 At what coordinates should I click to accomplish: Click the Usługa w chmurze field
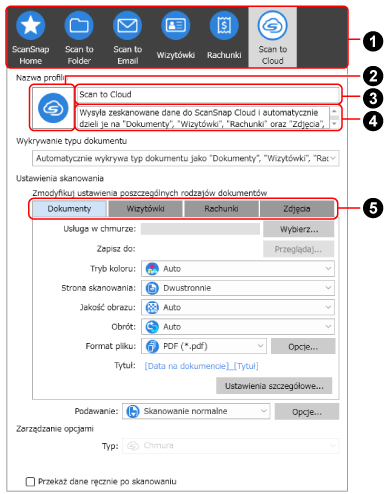point(200,229)
